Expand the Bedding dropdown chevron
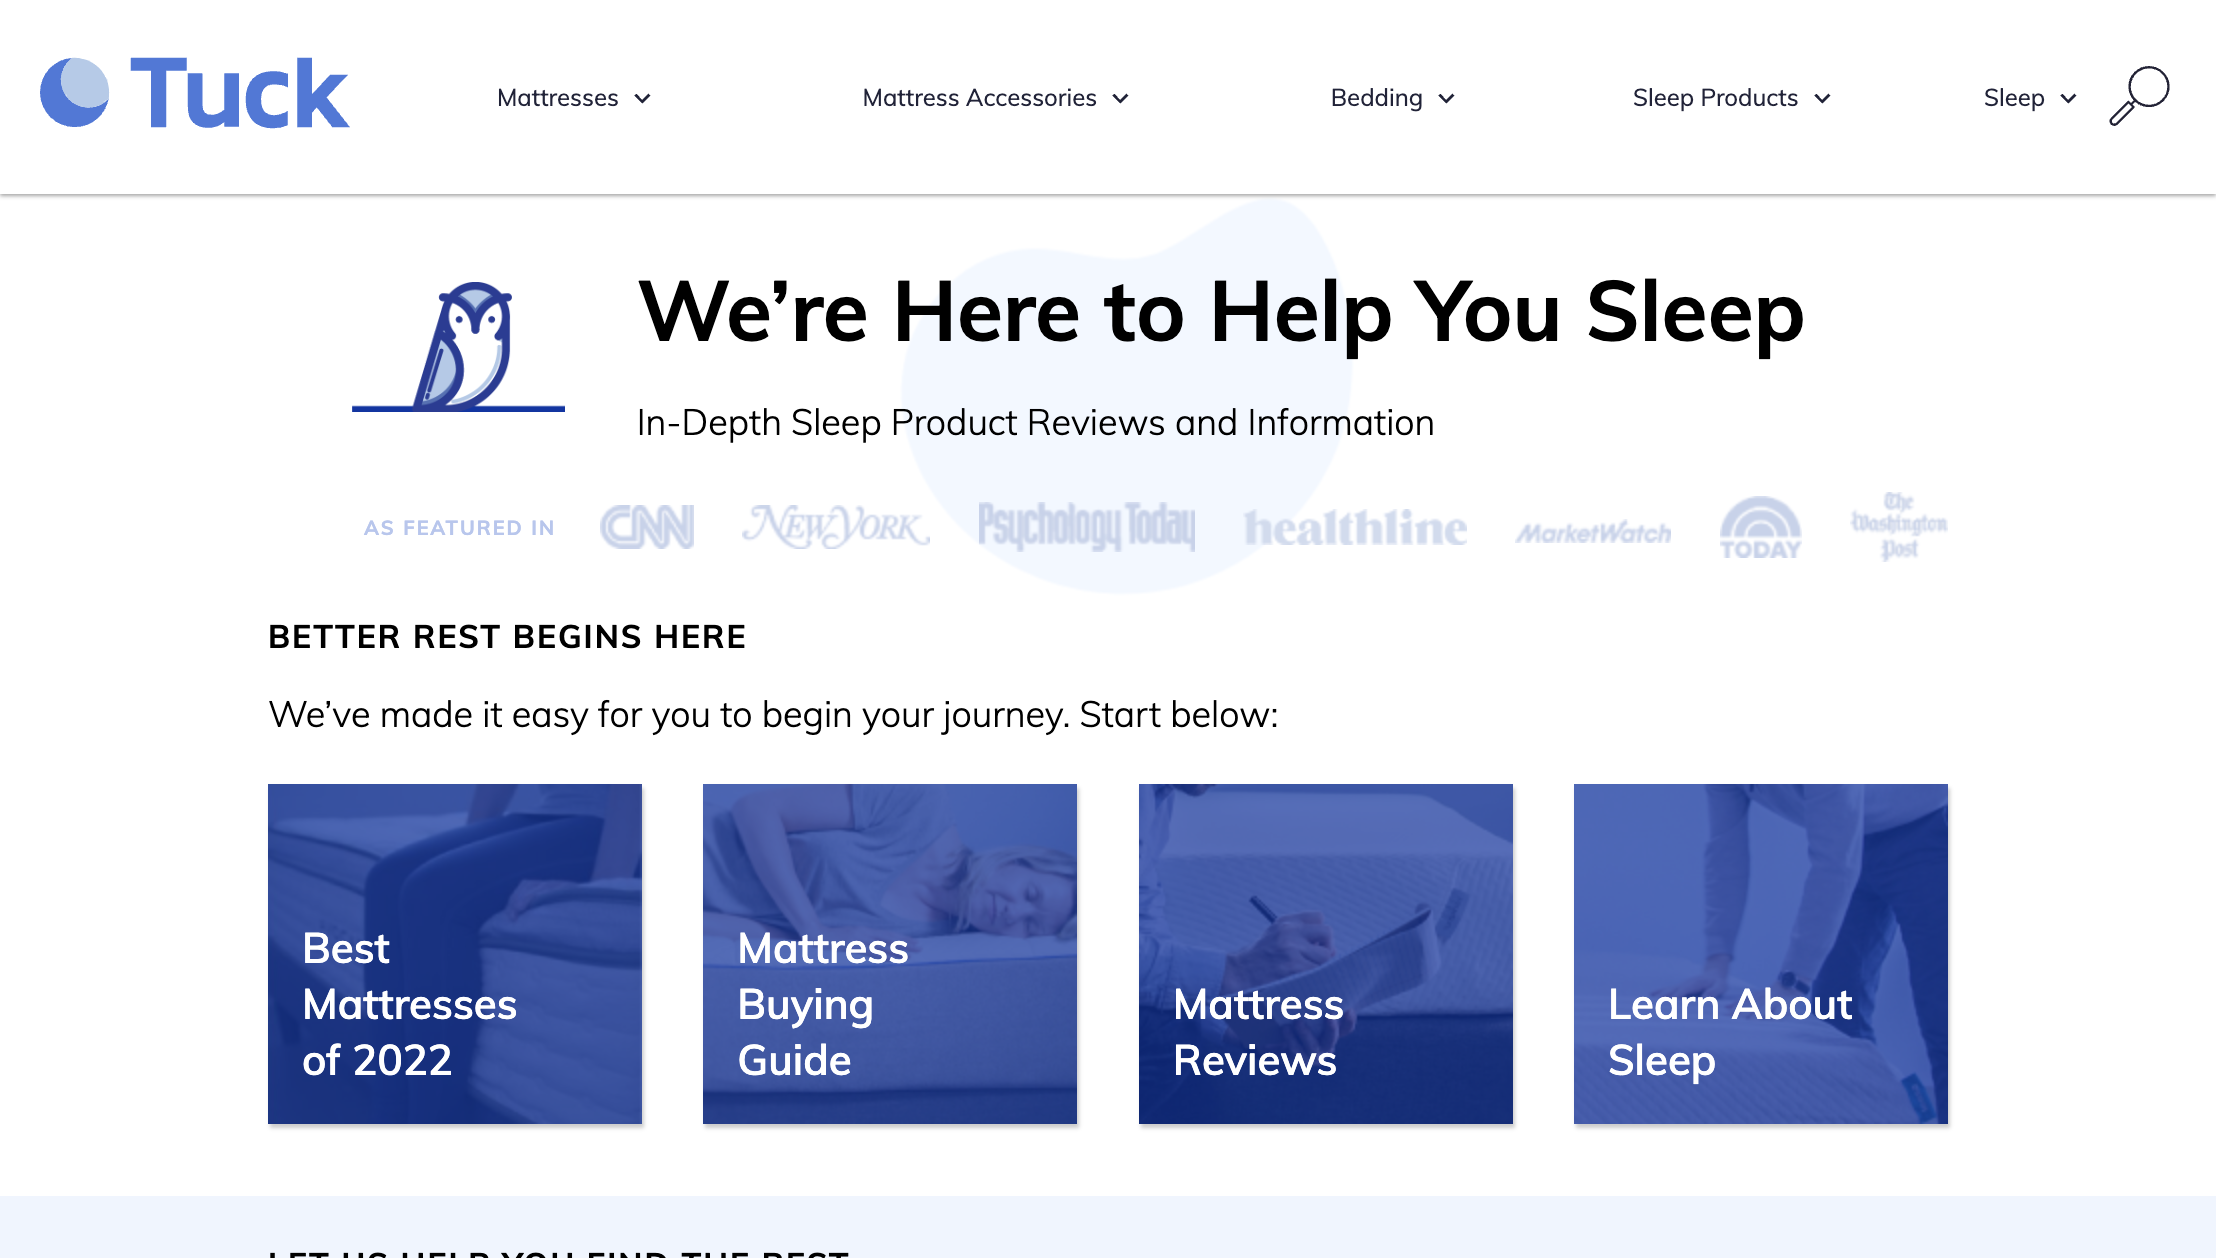The width and height of the screenshot is (2216, 1258). pos(1447,98)
